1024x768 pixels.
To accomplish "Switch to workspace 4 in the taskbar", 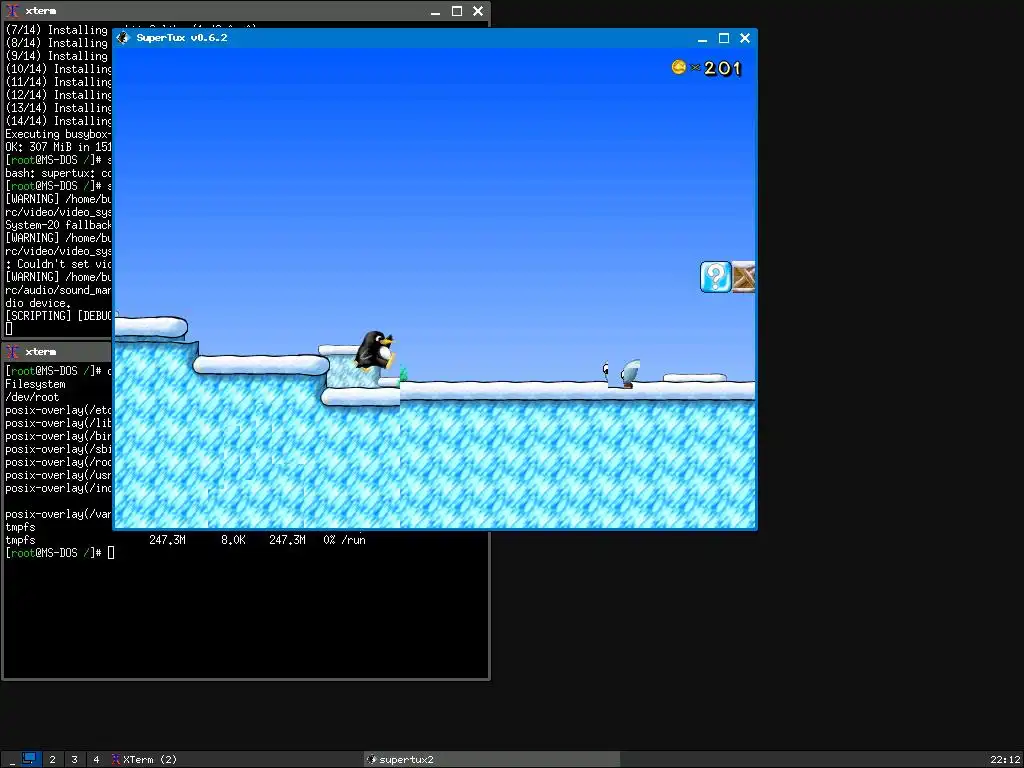I will pyautogui.click(x=96, y=760).
